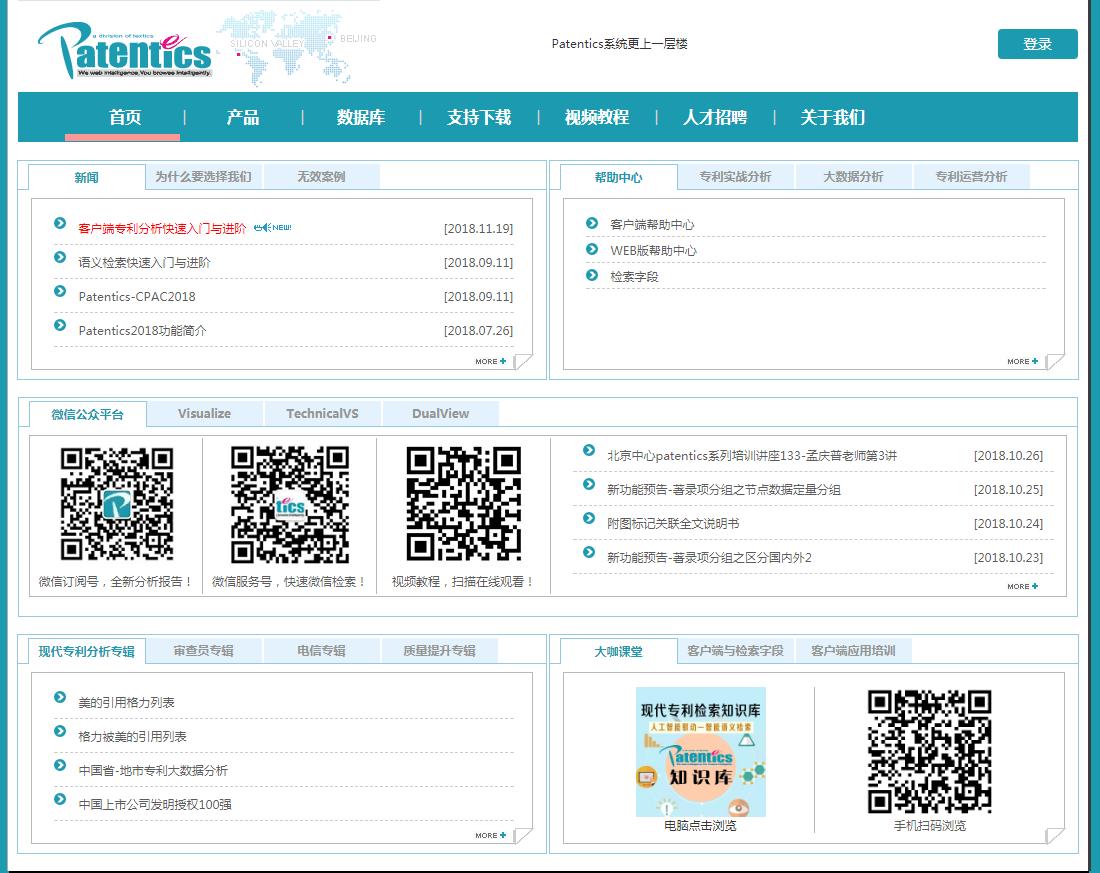Open the 中国省-地市专利大数据分析 link
1100x873 pixels.
(x=153, y=771)
